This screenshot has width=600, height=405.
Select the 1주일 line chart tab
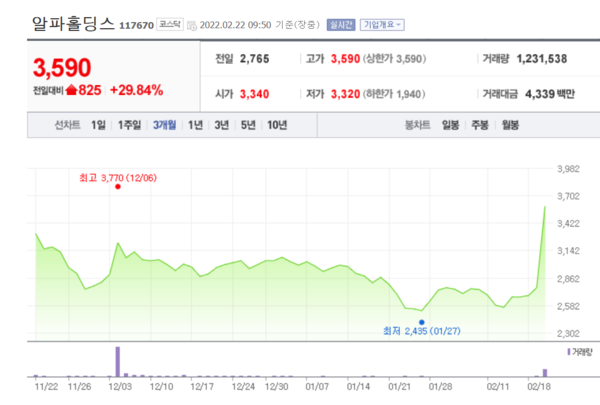point(129,125)
